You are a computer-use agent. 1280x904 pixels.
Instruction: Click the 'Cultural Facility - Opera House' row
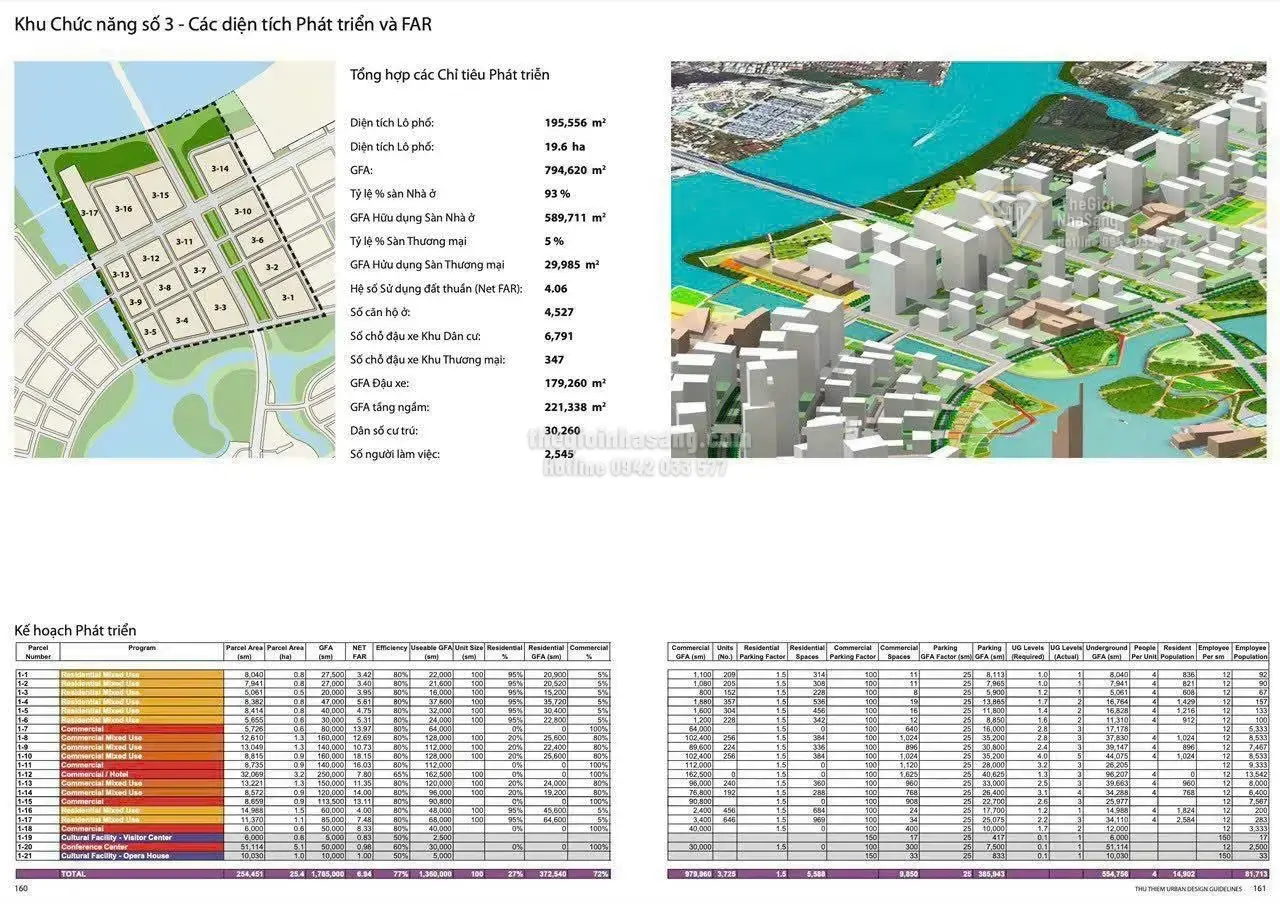pos(141,856)
